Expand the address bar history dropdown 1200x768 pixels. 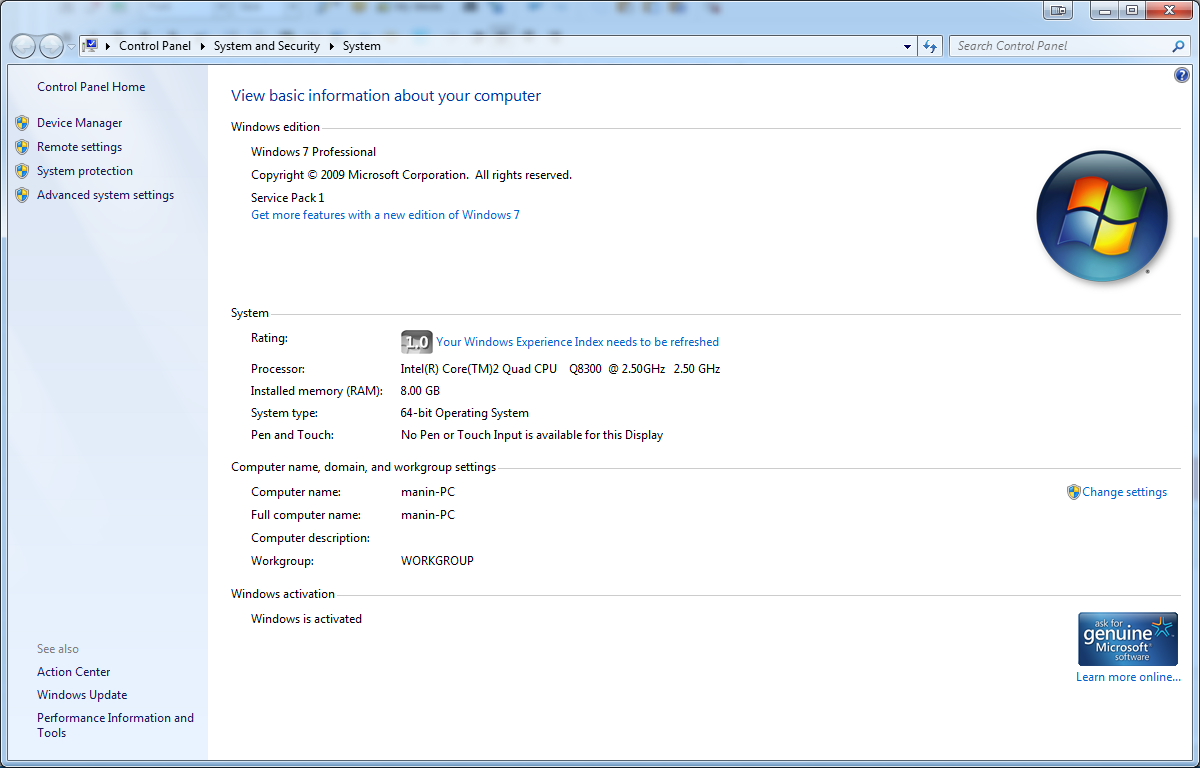908,46
